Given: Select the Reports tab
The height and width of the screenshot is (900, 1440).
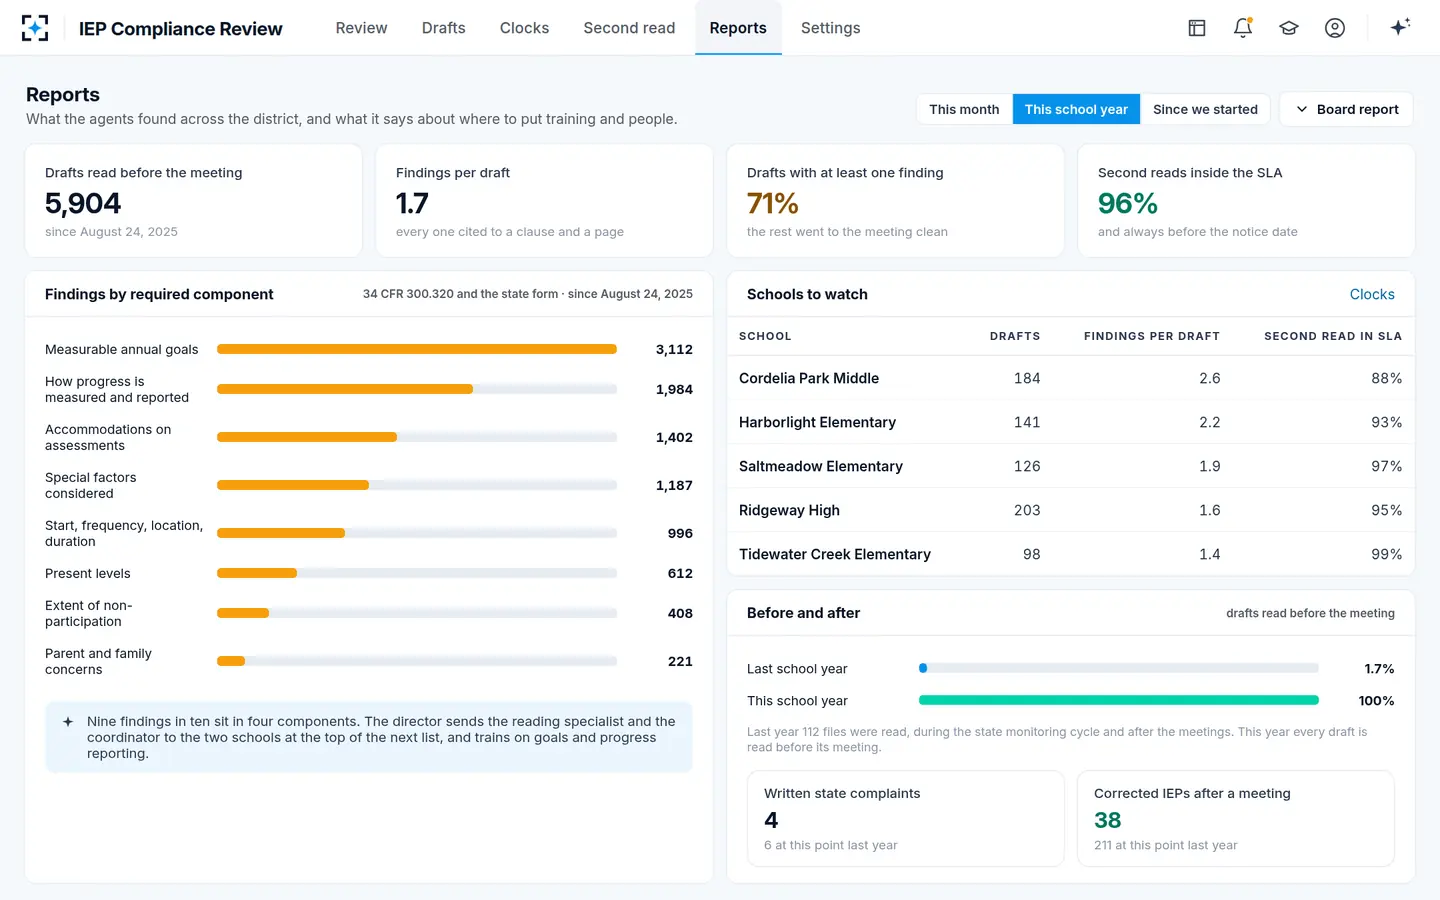Looking at the screenshot, I should (x=738, y=28).
